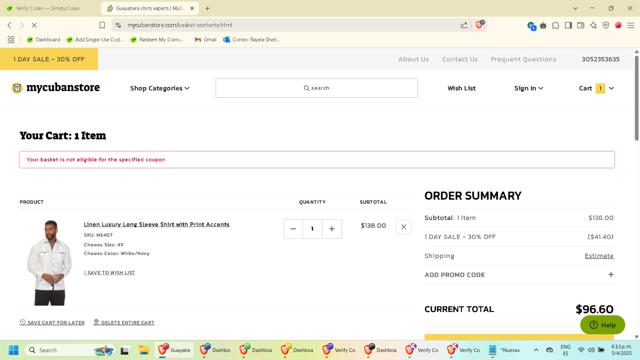Open the Brave wallet icon

pos(580,25)
